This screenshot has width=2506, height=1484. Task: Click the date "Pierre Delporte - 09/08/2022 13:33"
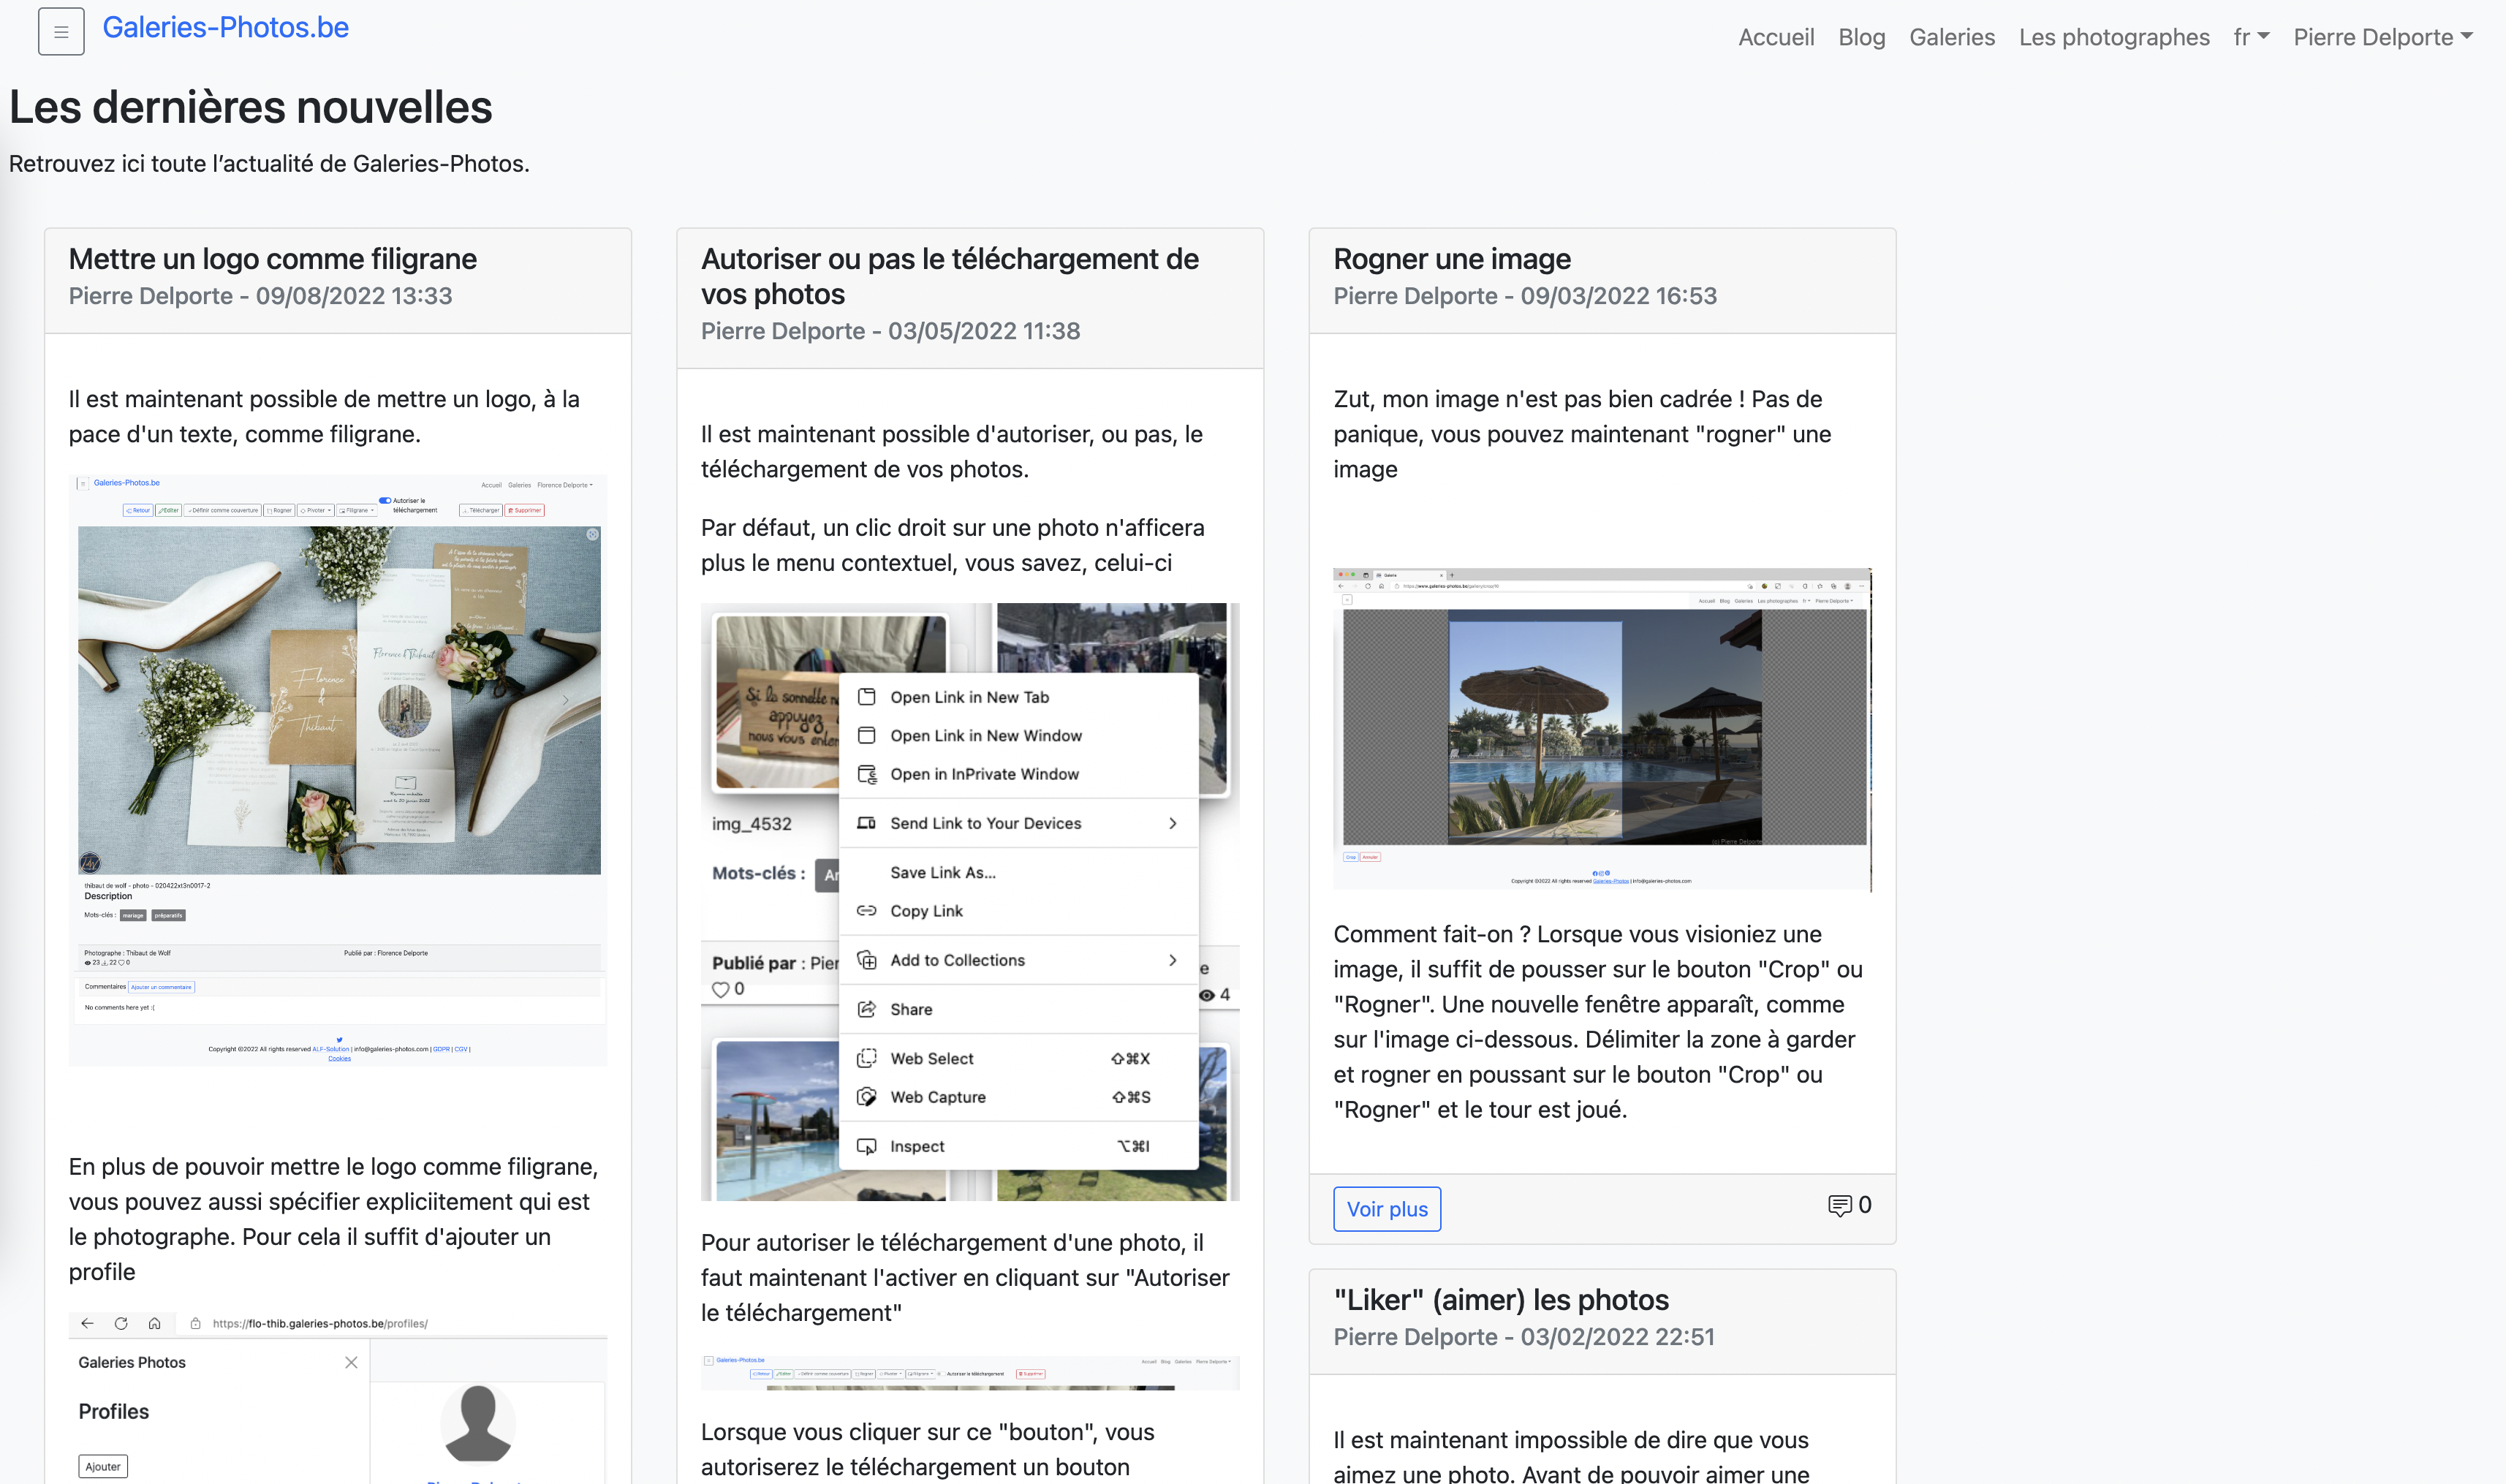[260, 296]
